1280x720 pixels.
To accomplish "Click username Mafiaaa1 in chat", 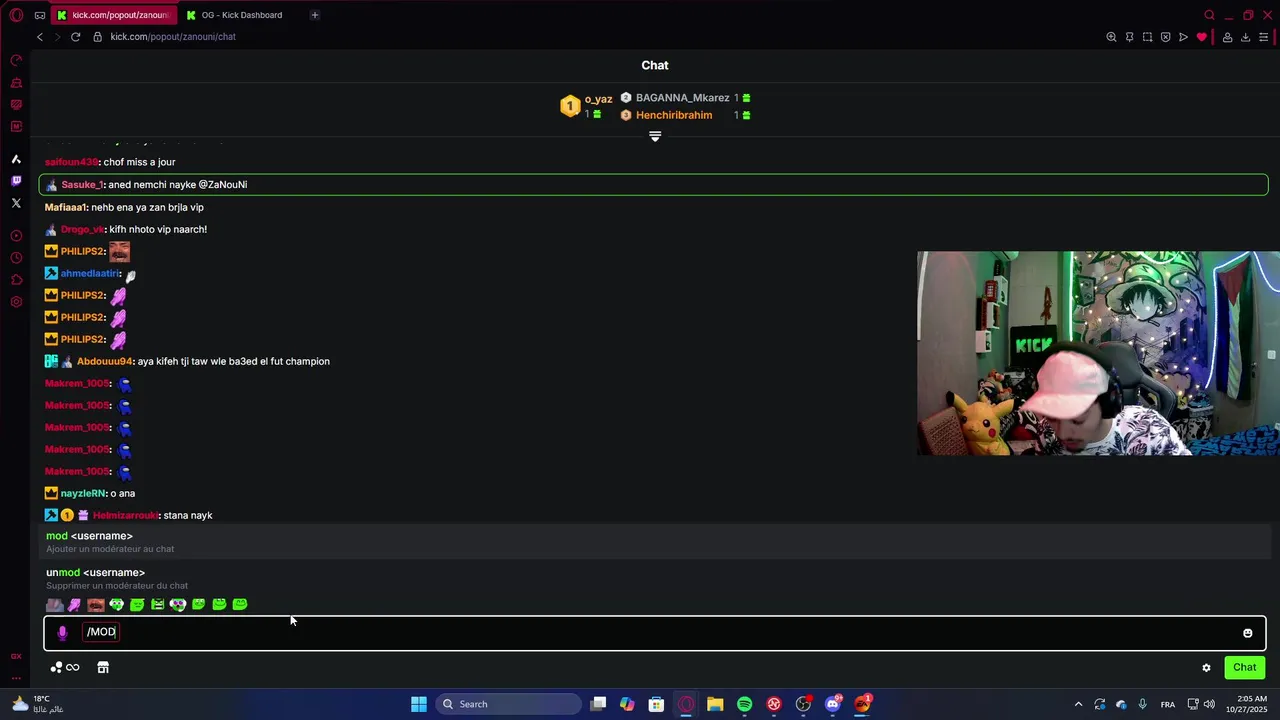I will click(x=66, y=208).
